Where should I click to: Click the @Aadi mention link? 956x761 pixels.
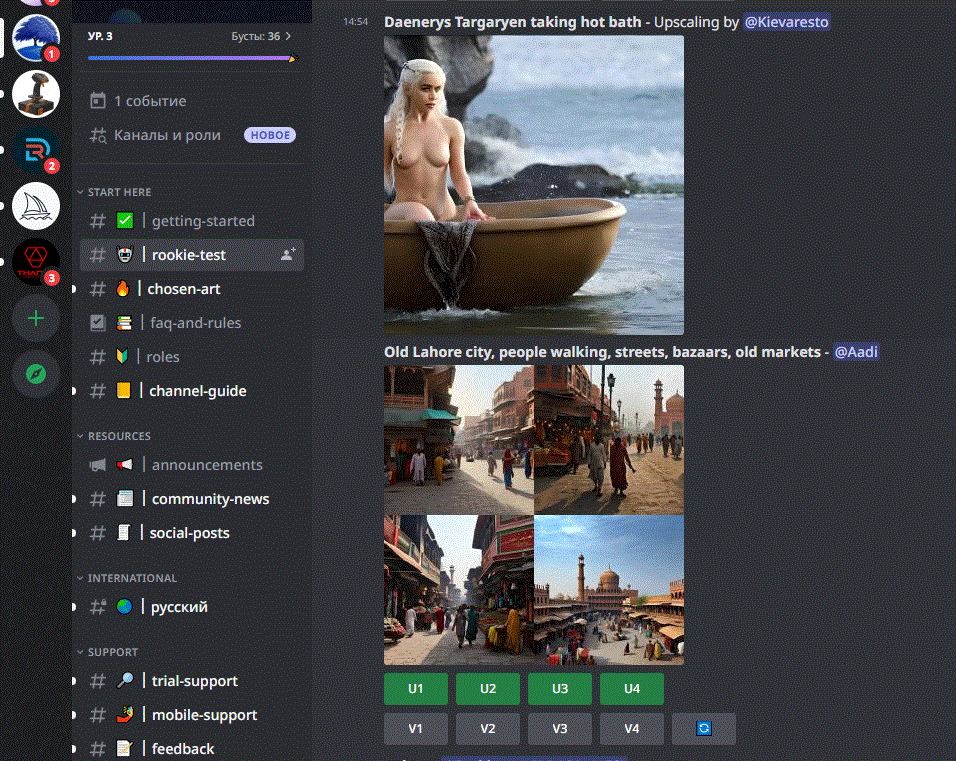(856, 351)
